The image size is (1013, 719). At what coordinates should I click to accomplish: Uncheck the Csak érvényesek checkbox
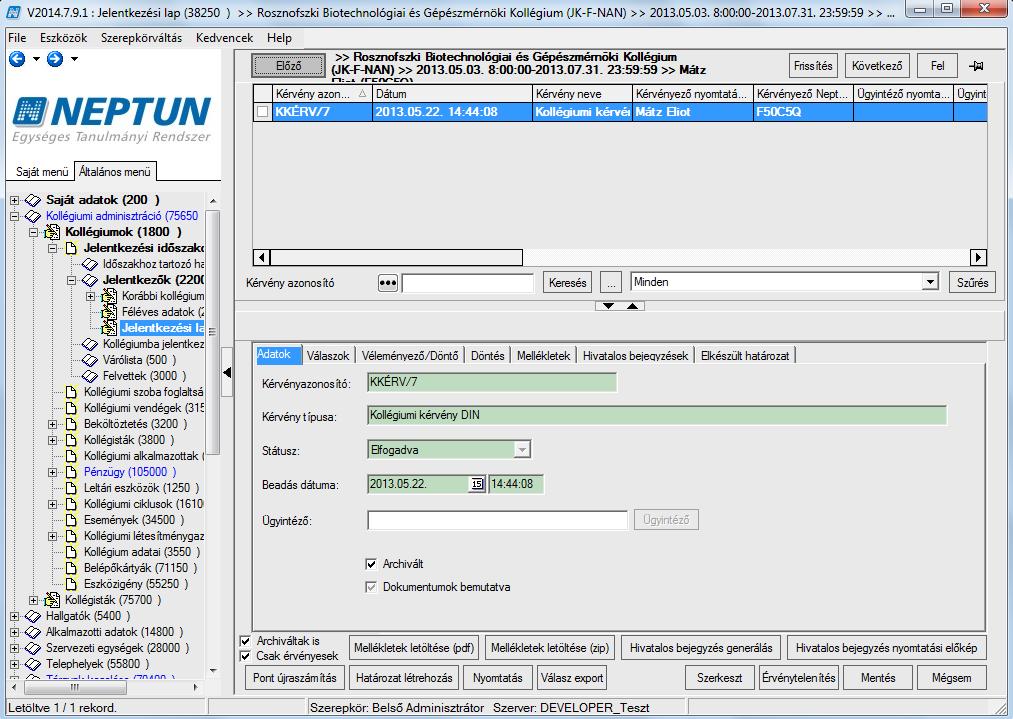pyautogui.click(x=245, y=656)
